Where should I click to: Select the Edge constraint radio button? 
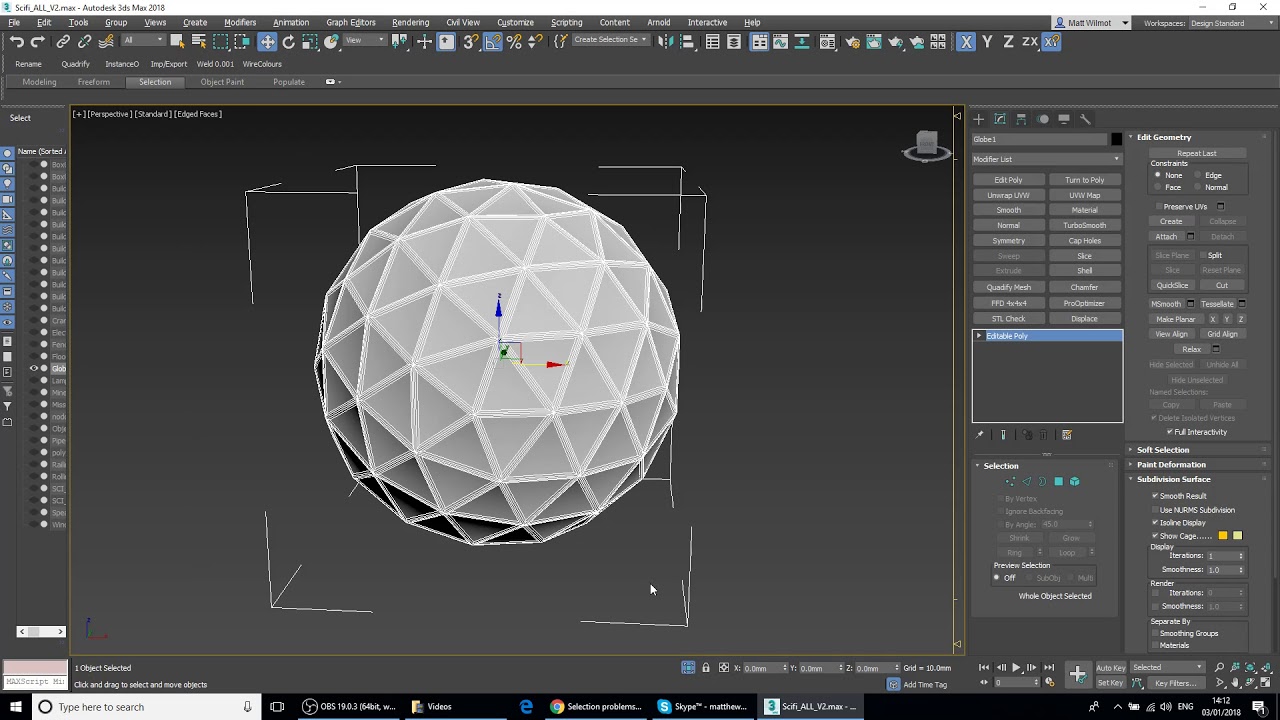click(1198, 175)
